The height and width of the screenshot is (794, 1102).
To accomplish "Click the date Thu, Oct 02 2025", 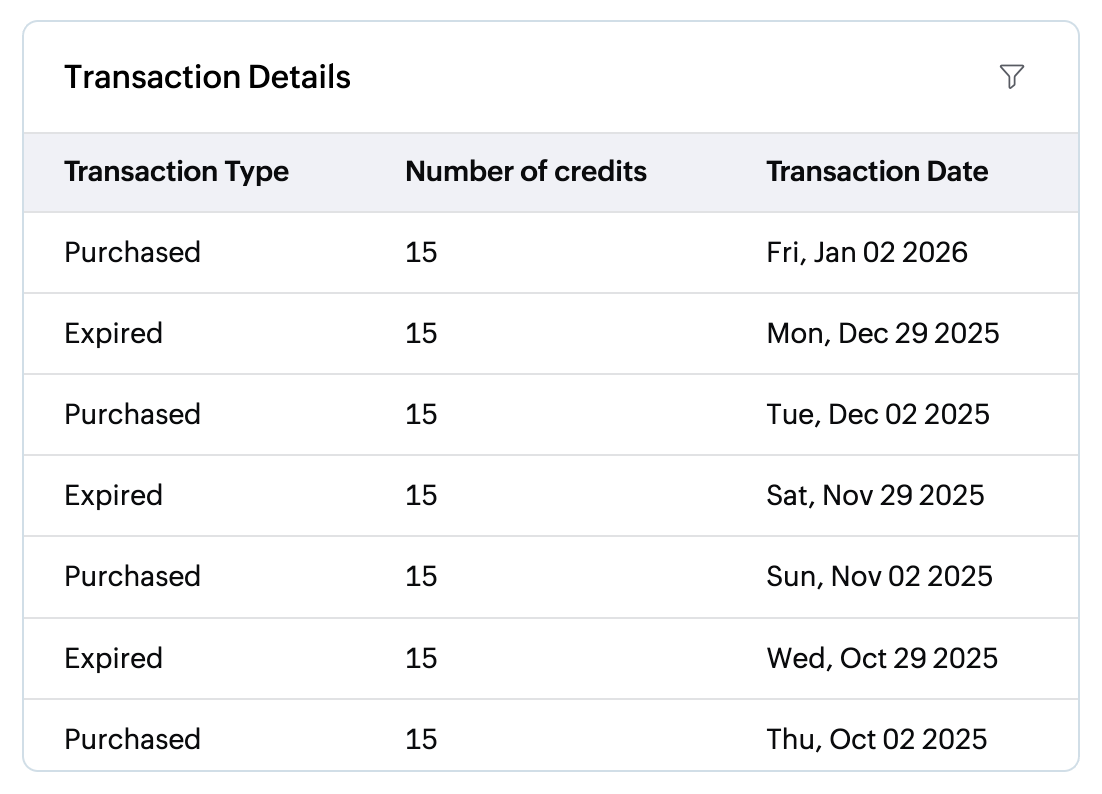I will coord(876,739).
